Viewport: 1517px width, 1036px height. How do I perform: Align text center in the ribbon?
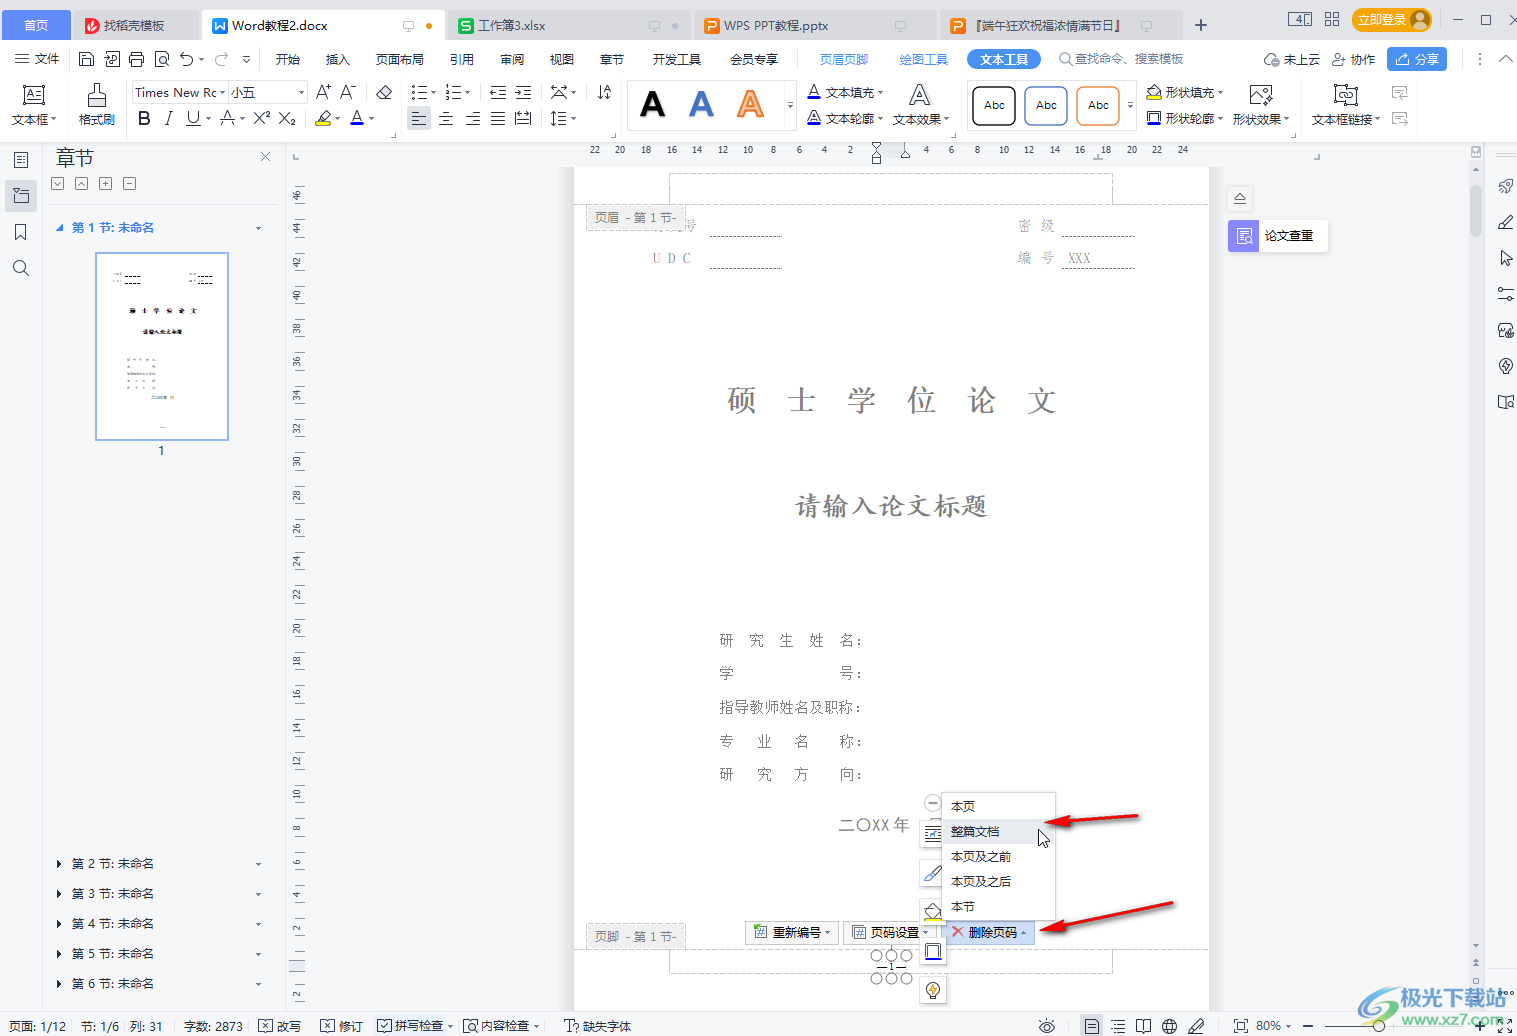click(446, 118)
